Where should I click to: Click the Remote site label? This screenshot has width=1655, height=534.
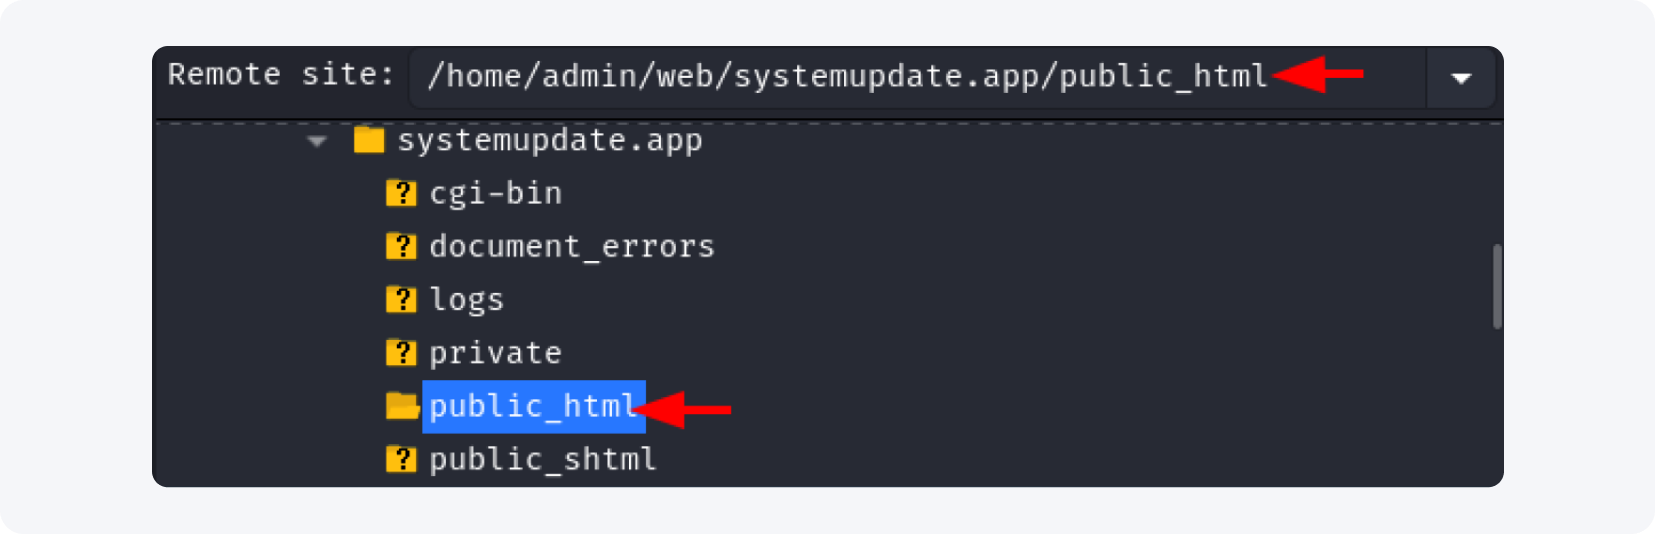click(281, 75)
